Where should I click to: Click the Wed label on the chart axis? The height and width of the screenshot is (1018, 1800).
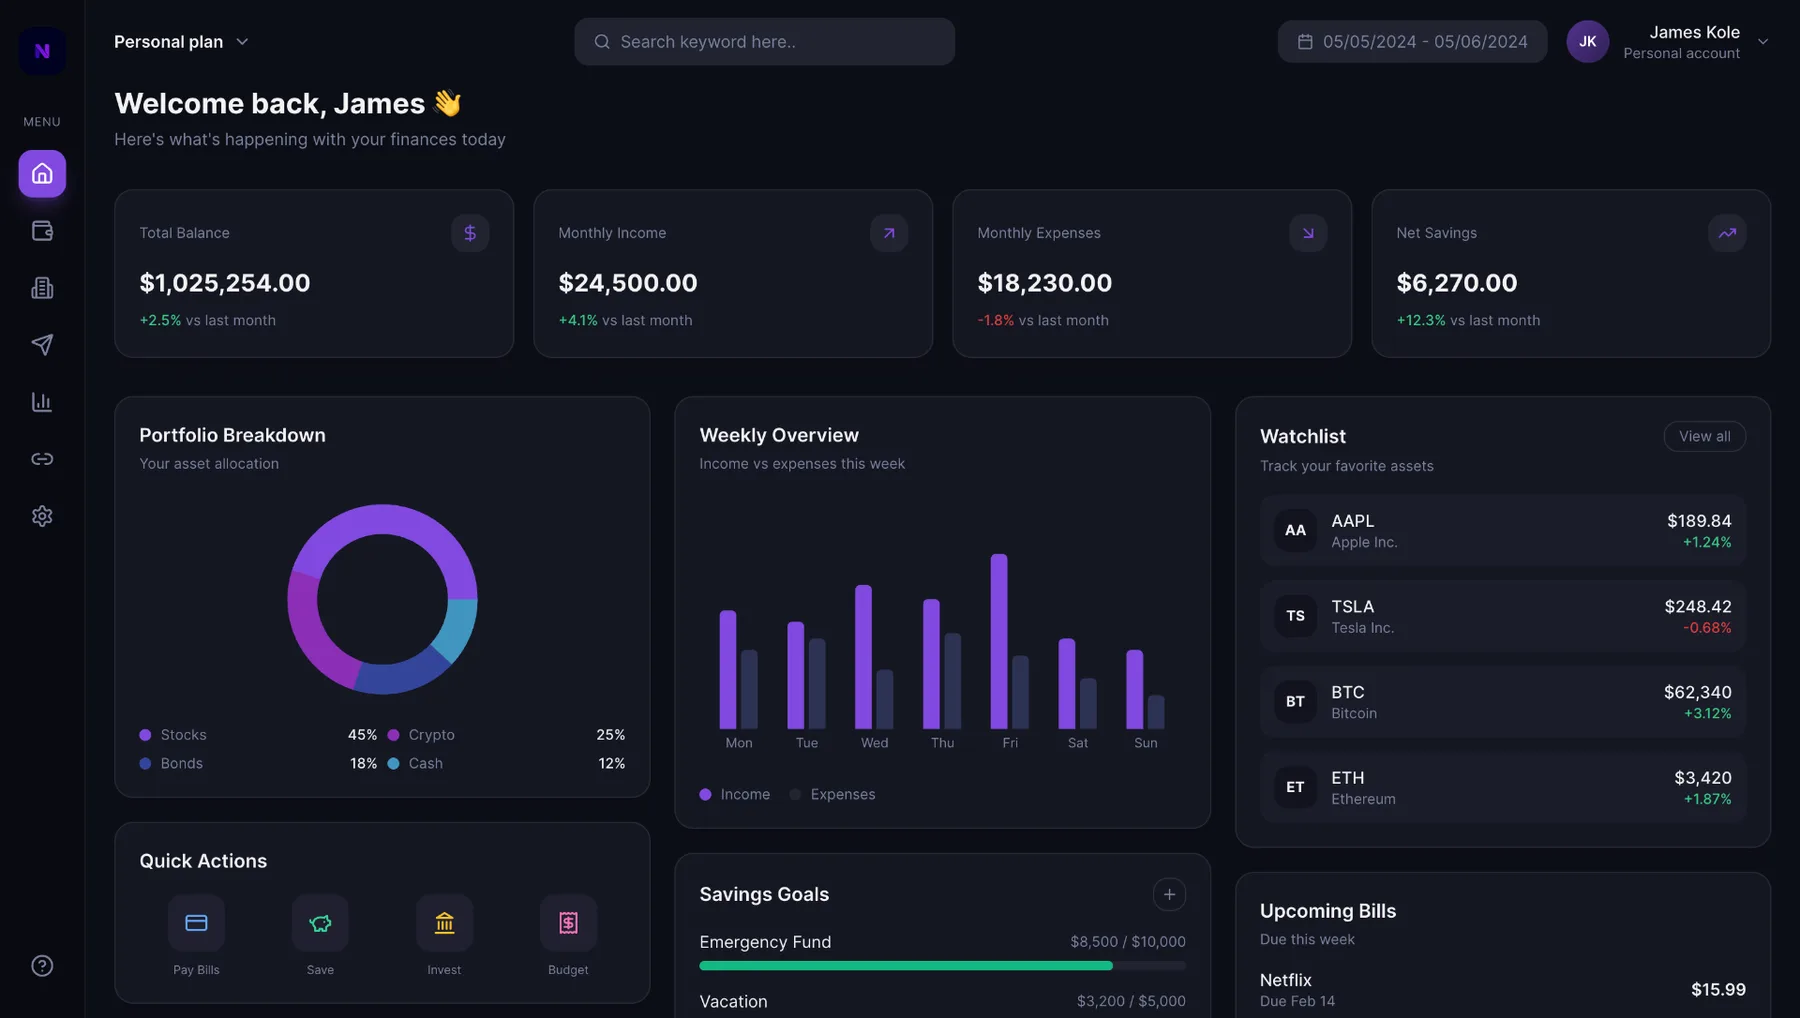(x=874, y=743)
